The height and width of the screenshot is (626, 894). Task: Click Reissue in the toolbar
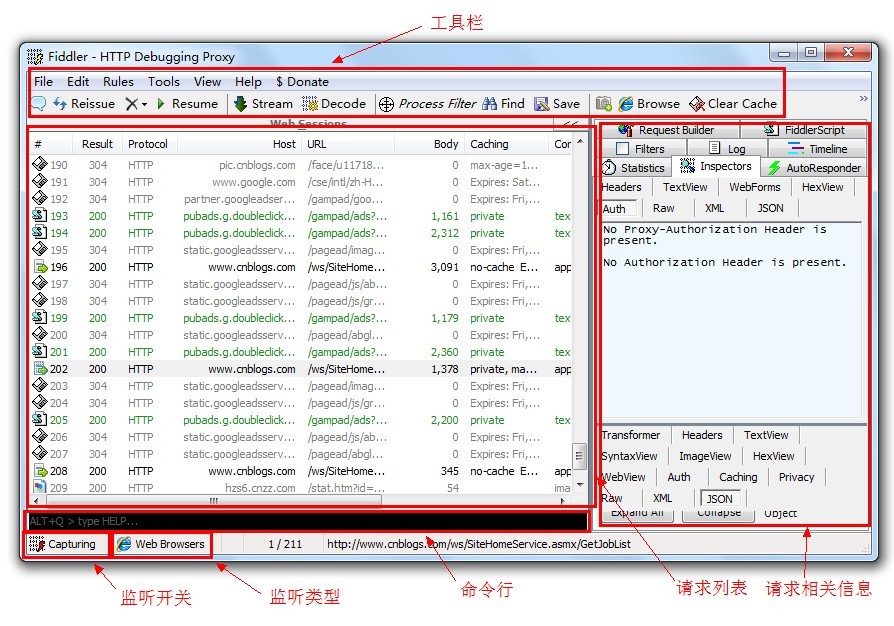point(84,104)
